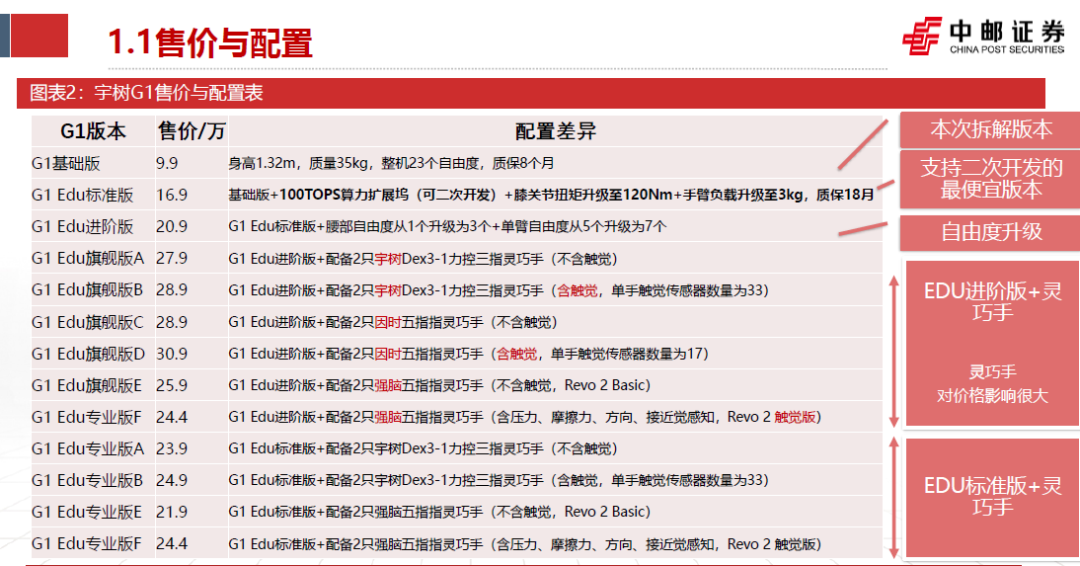The width and height of the screenshot is (1080, 566).
Task: Click the 自由度升级 callout box
Action: [x=990, y=233]
